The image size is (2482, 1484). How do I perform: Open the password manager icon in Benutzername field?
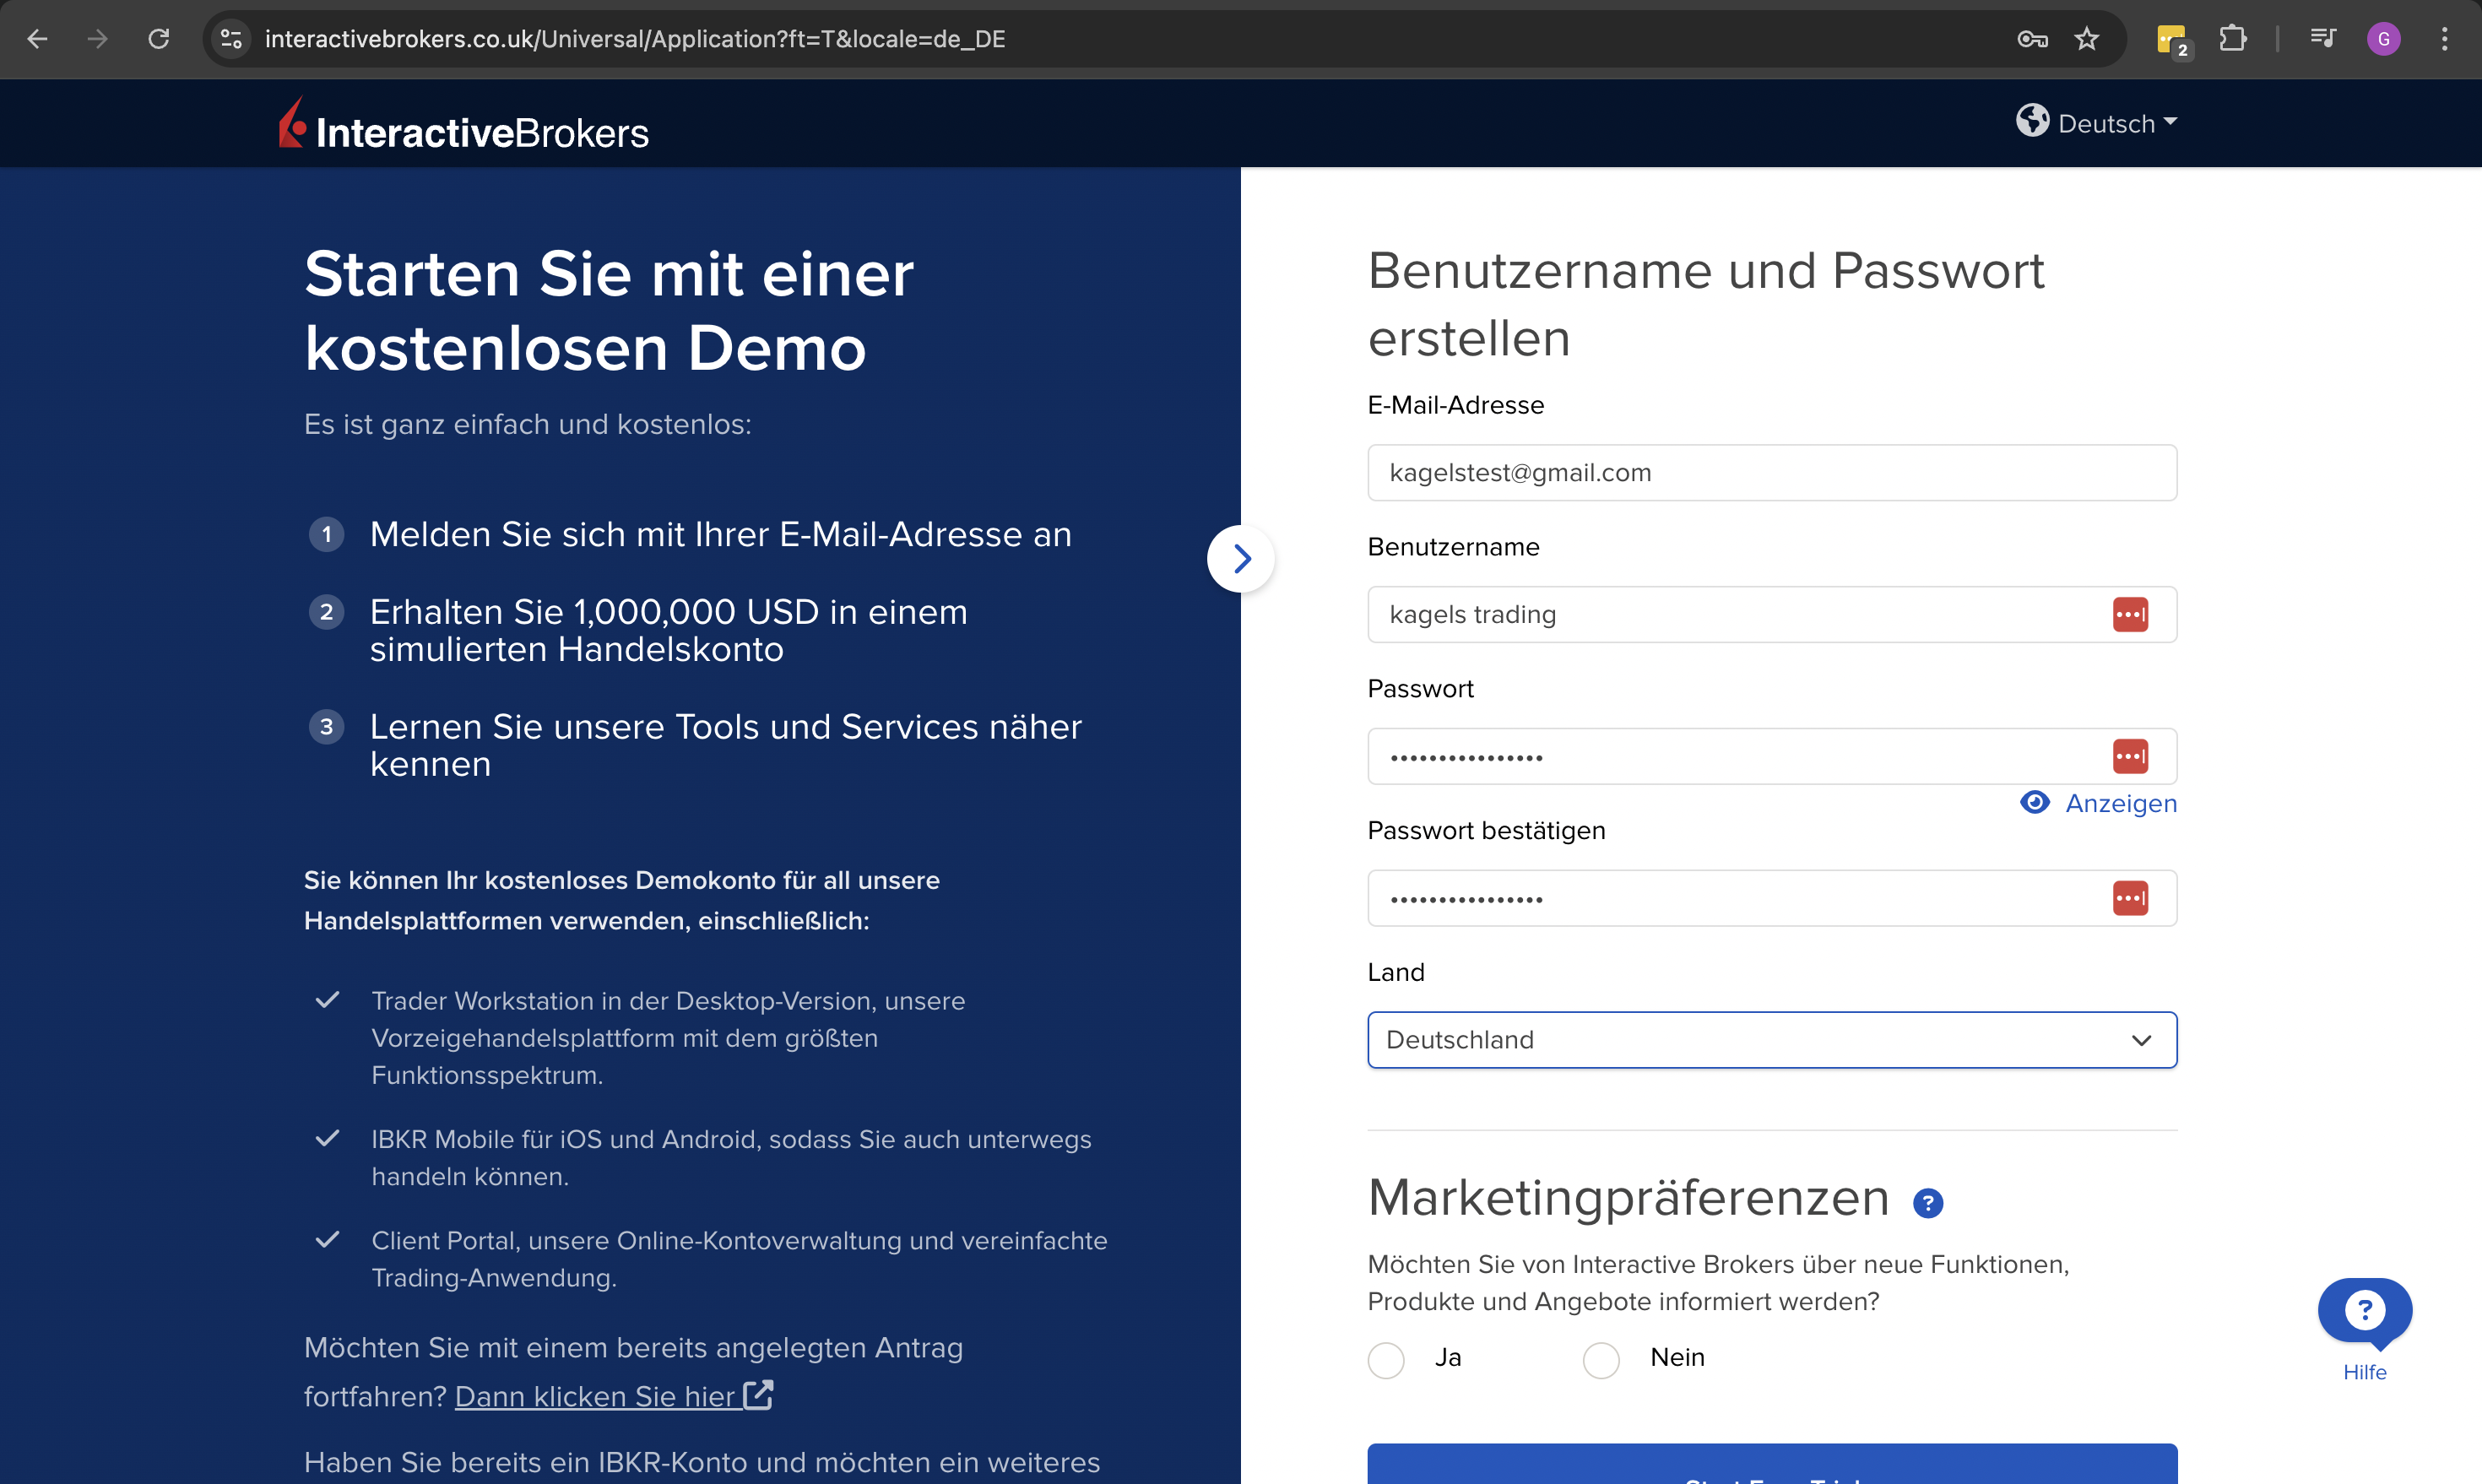click(x=2133, y=614)
